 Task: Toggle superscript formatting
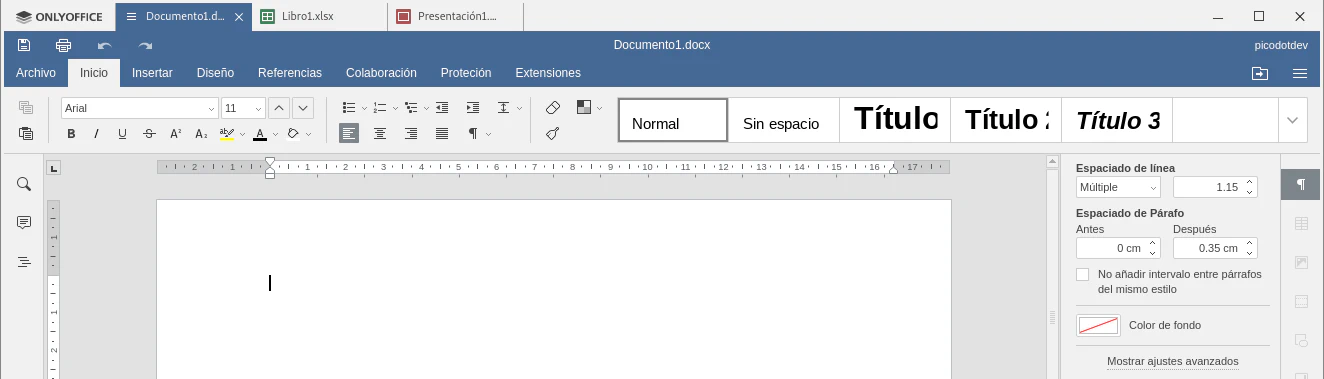pos(175,133)
